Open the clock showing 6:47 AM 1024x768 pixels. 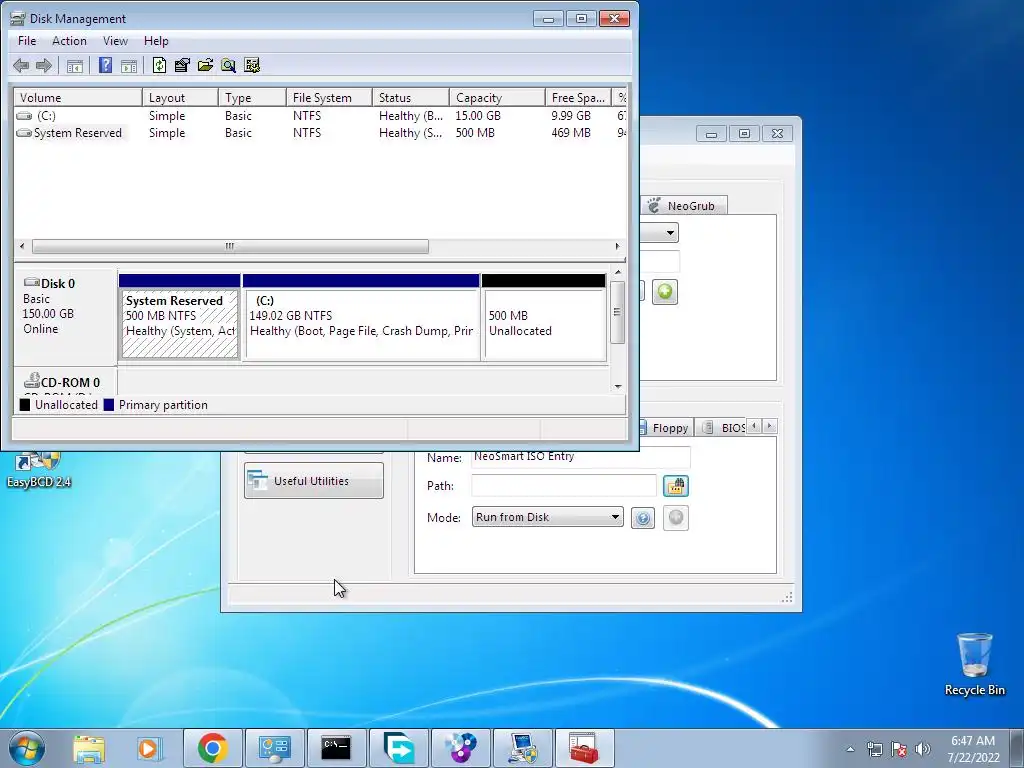pos(973,749)
